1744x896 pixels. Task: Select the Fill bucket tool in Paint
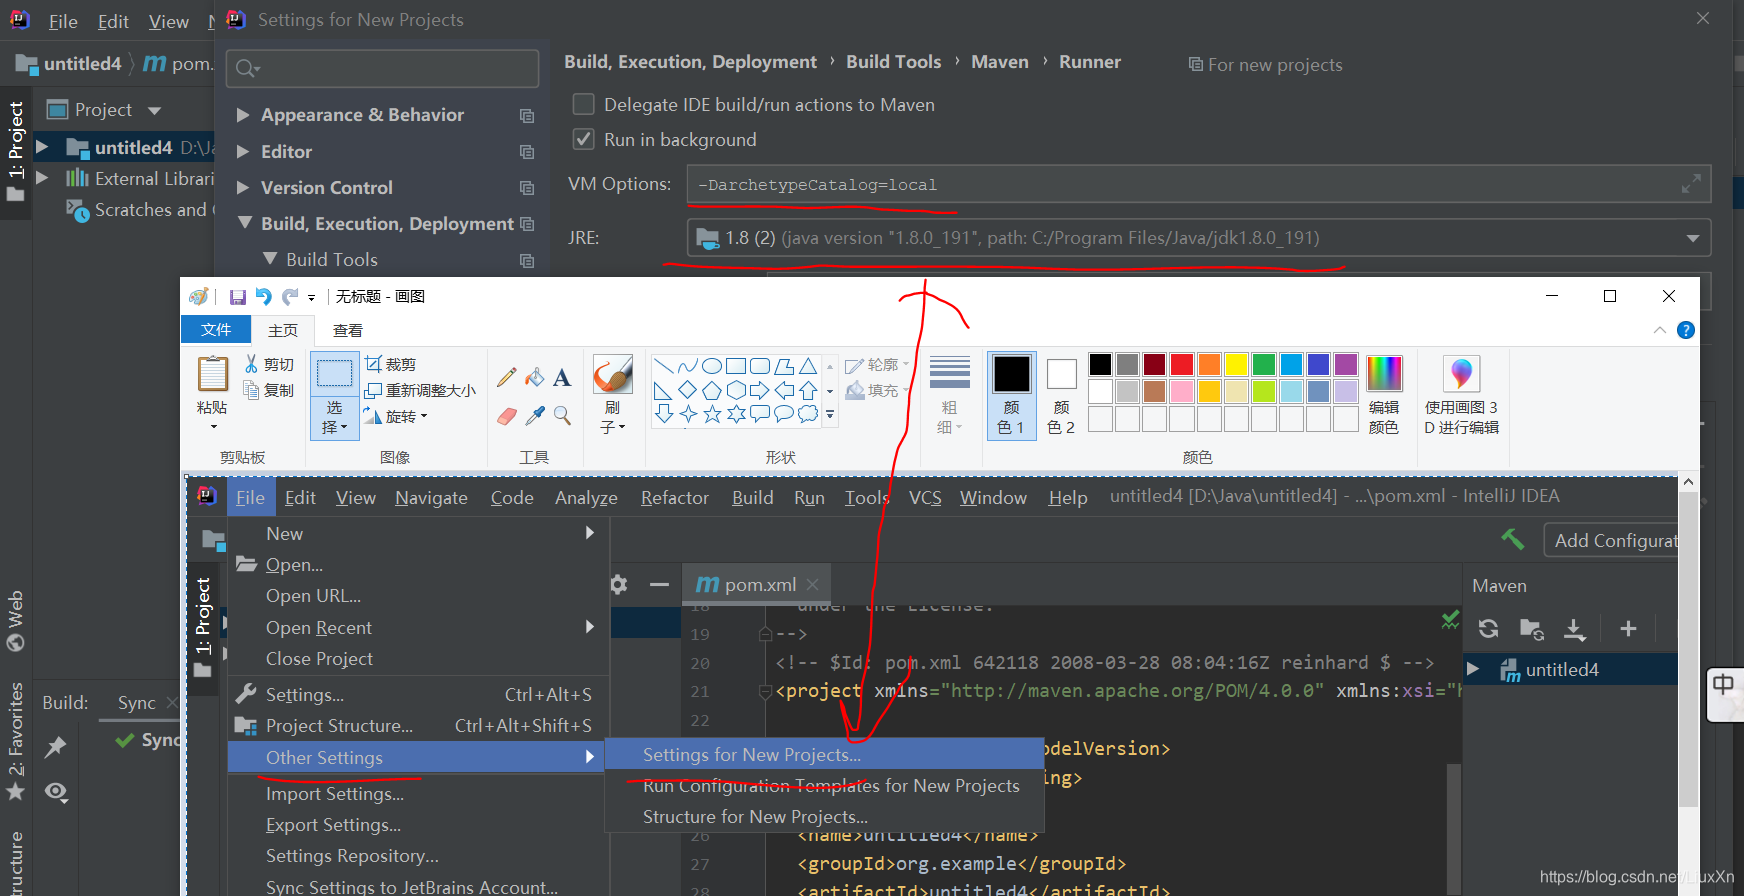click(x=535, y=377)
